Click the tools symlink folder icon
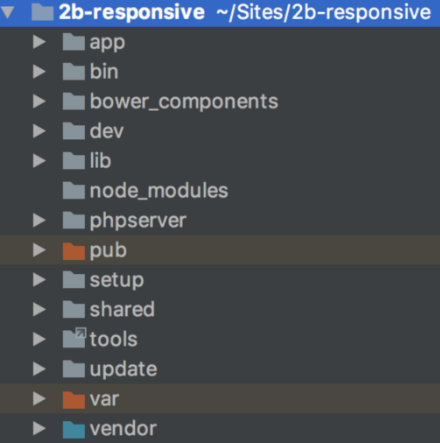The height and width of the screenshot is (443, 440). [x=74, y=338]
